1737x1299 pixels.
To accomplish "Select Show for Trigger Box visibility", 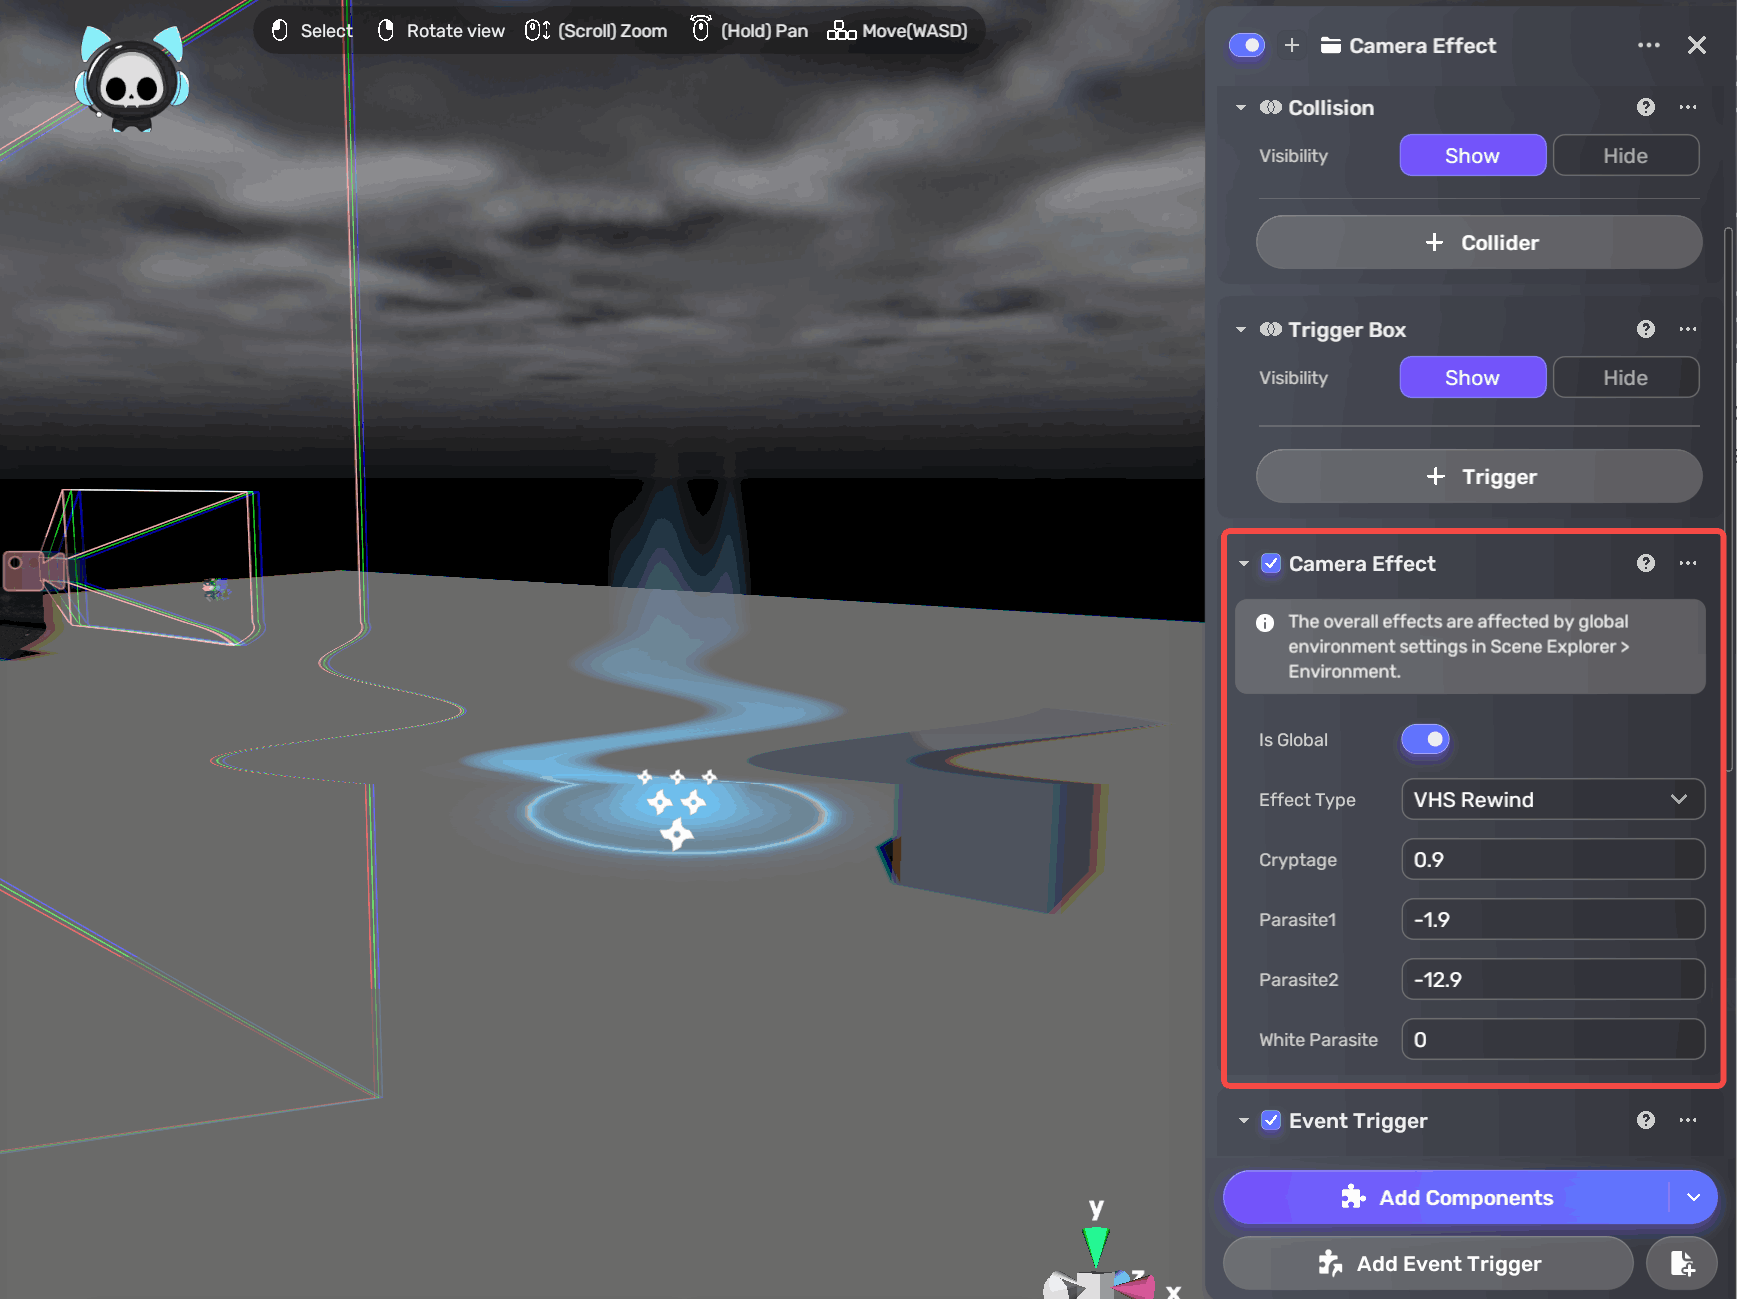I will point(1472,377).
